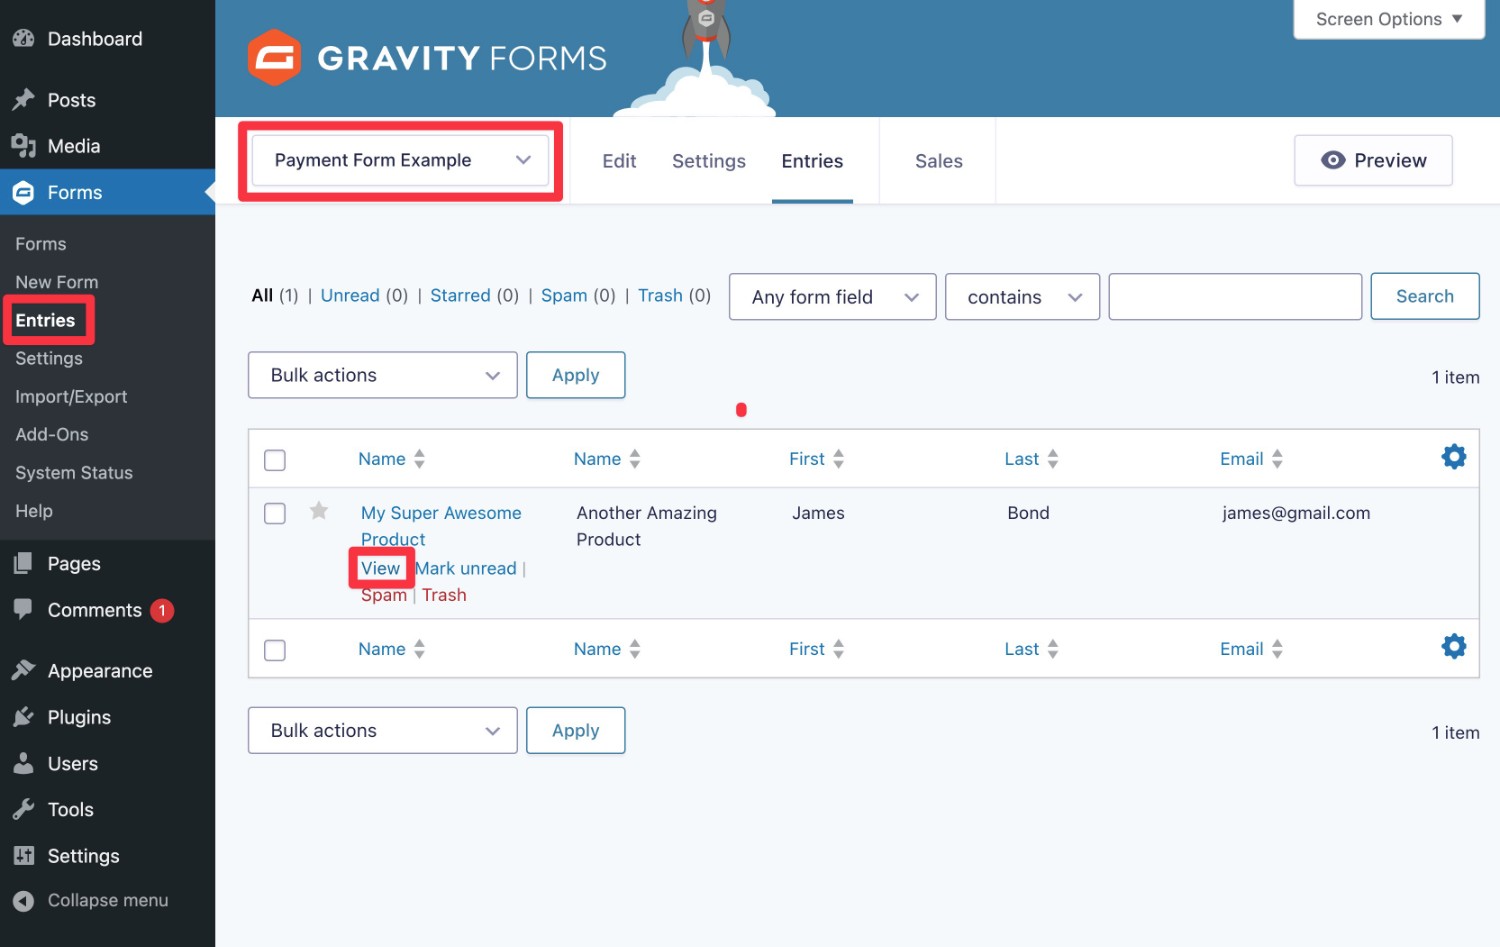Click the column settings gear in entries table
Viewport: 1500px width, 947px height.
[1453, 457]
